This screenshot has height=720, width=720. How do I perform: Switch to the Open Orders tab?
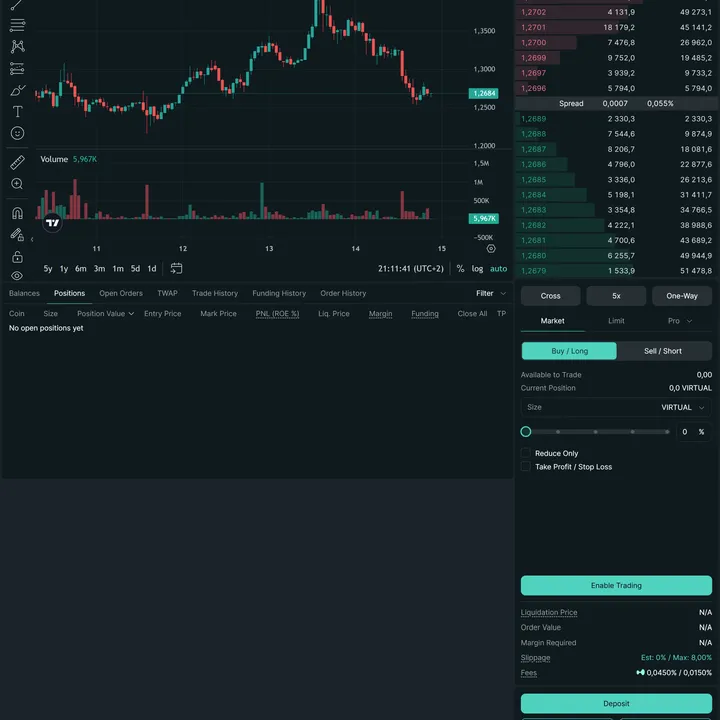pyautogui.click(x=121, y=293)
